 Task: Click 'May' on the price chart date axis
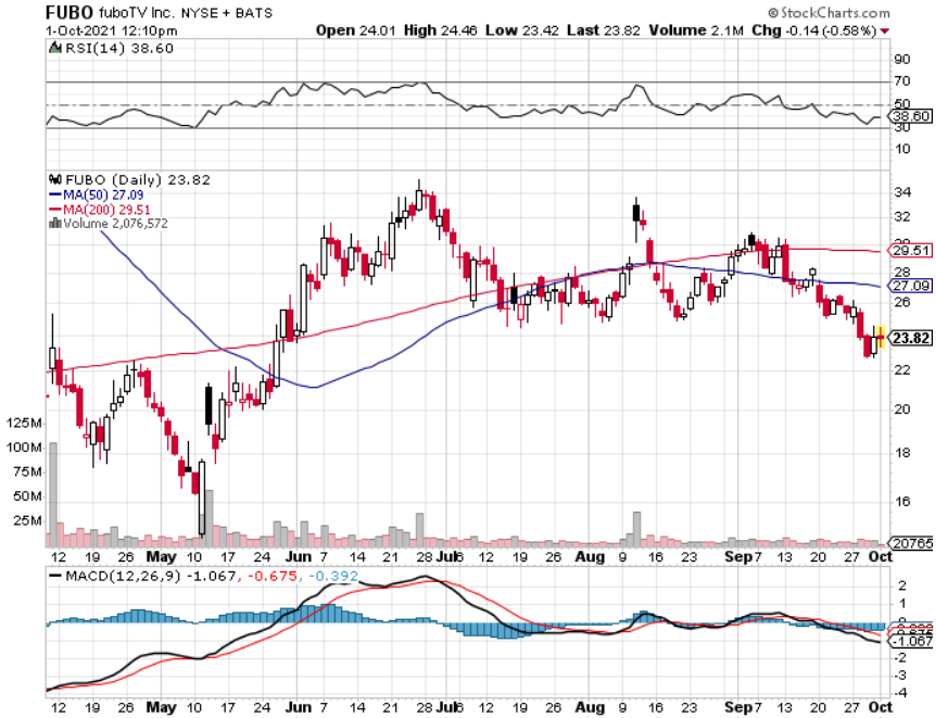161,557
